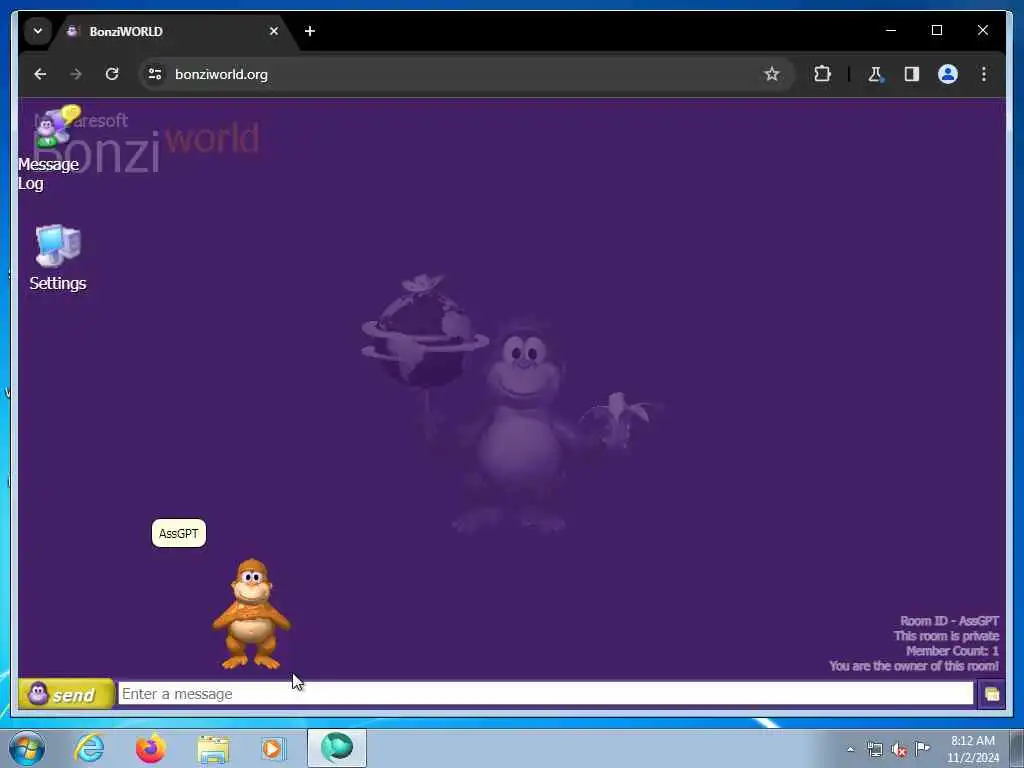Open a new tab with plus

[310, 31]
